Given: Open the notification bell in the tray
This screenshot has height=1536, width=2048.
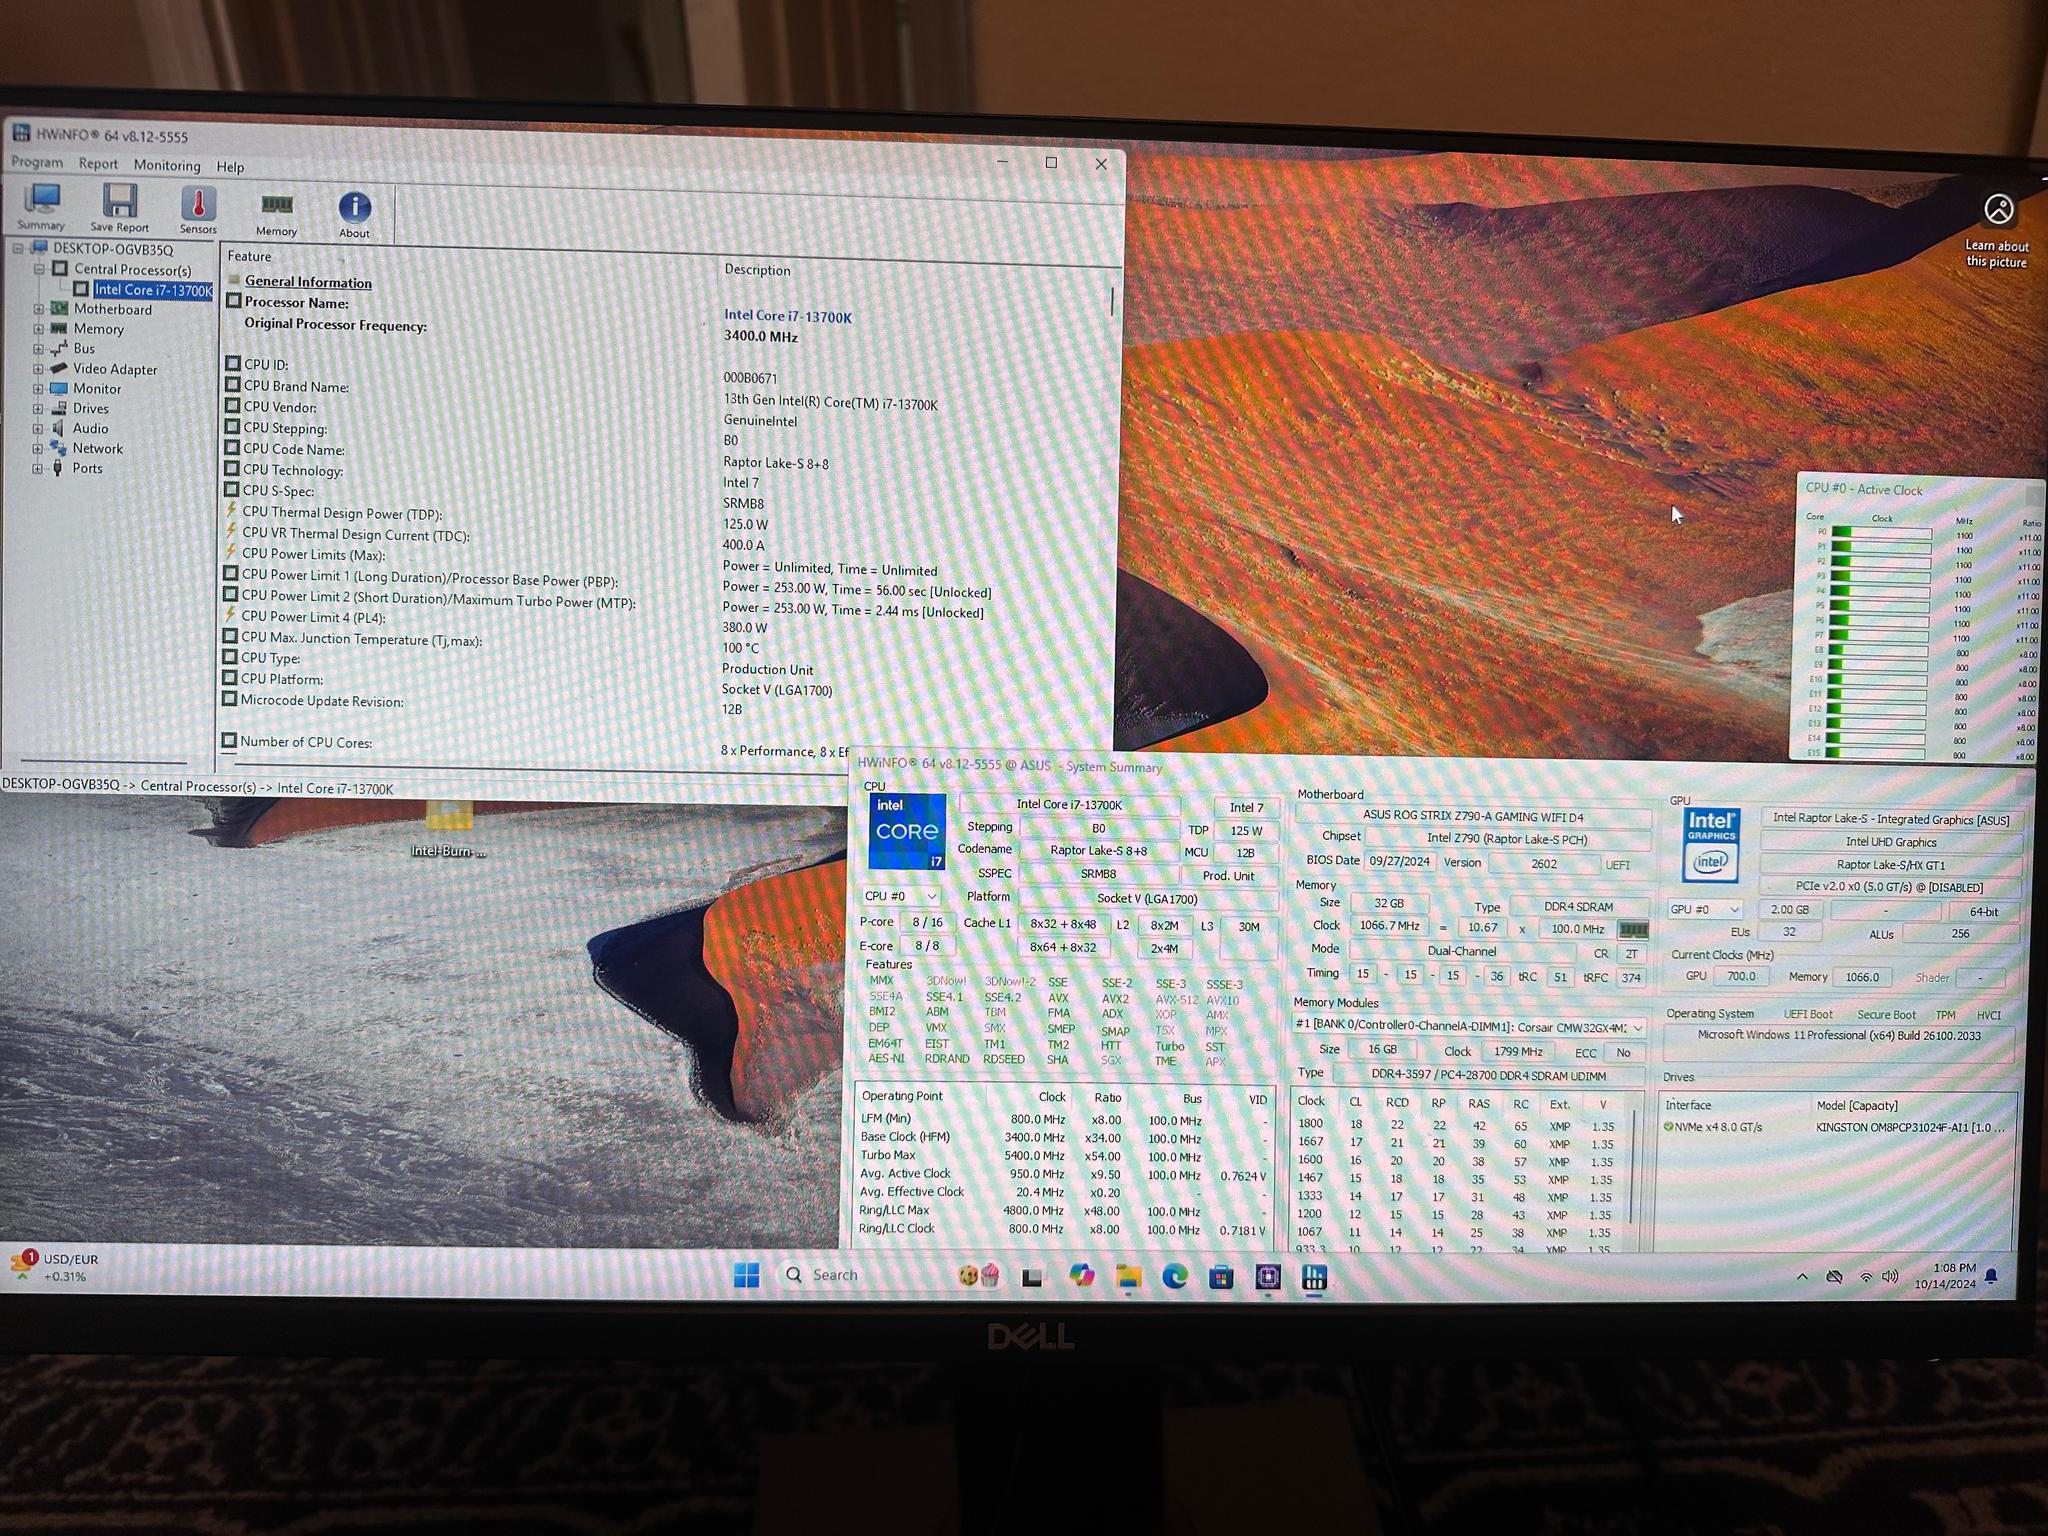Looking at the screenshot, I should click(1991, 1276).
